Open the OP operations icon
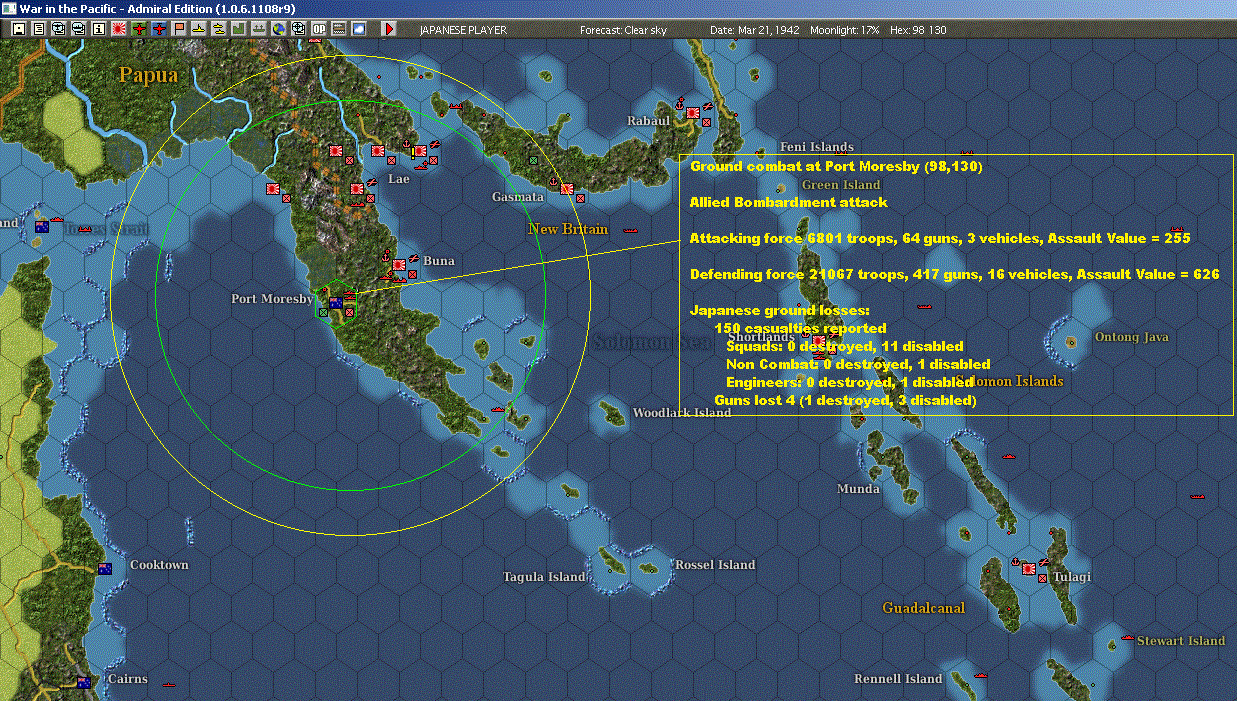 pos(319,29)
